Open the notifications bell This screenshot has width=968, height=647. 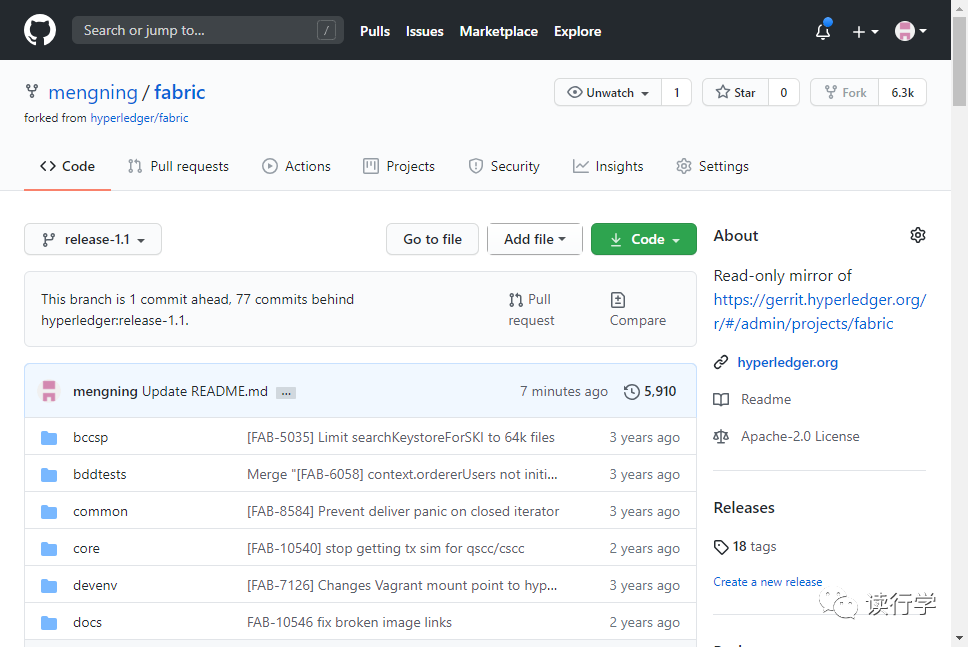(x=823, y=30)
